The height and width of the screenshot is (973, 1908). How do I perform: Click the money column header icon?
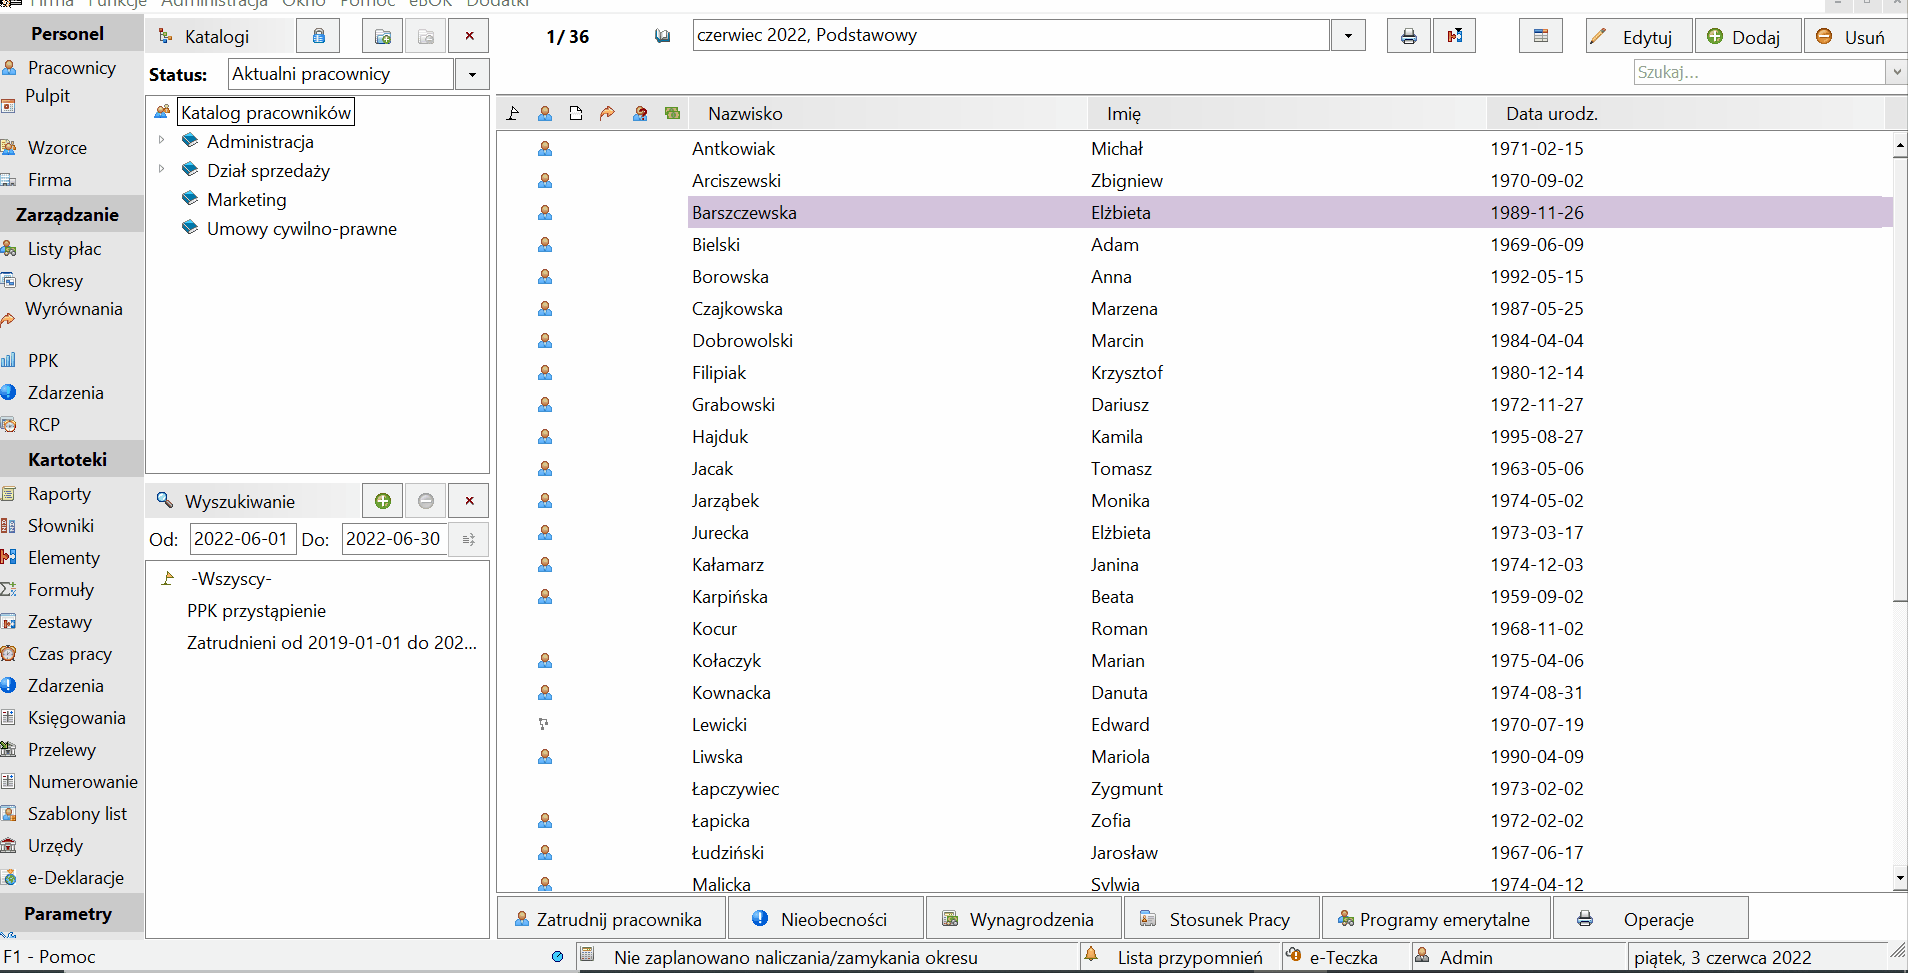pyautogui.click(x=672, y=113)
